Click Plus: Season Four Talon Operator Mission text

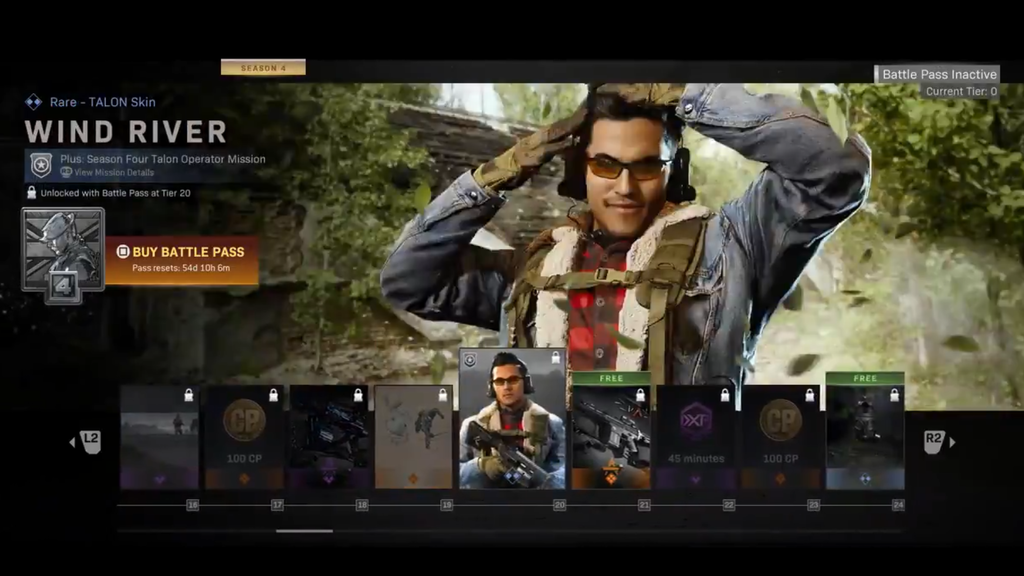tap(163, 159)
